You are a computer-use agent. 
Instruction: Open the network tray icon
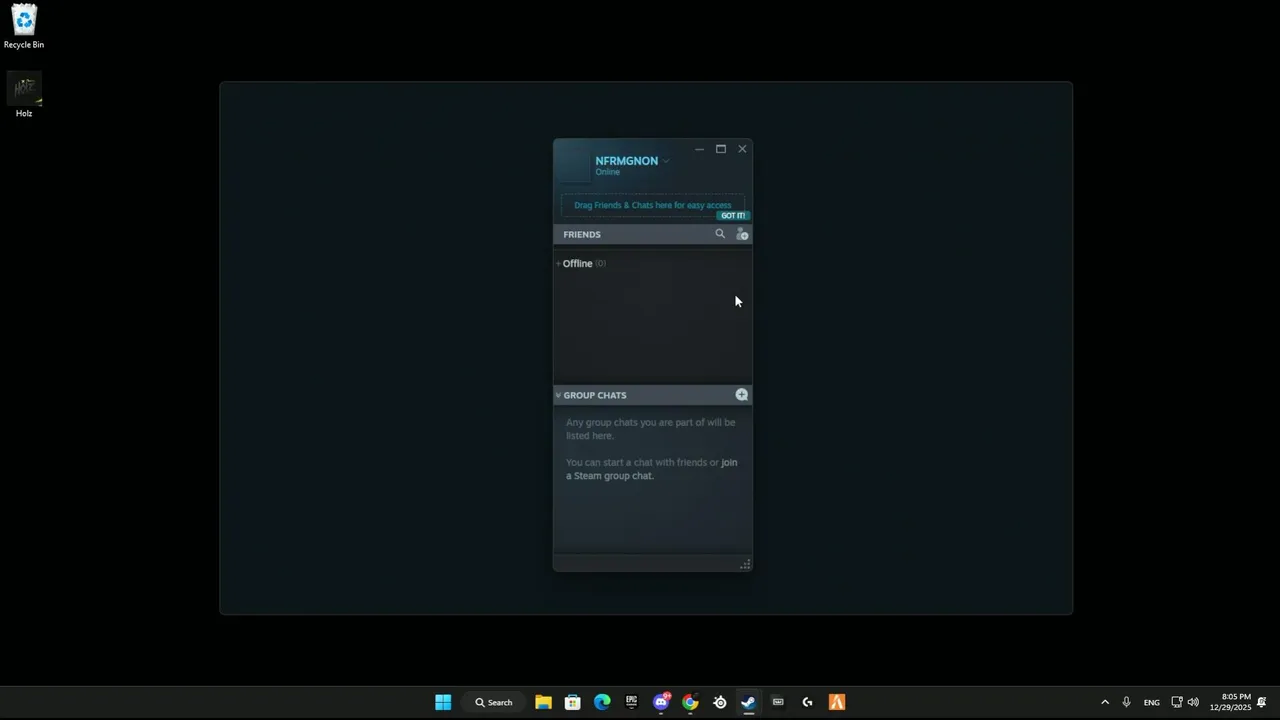[1177, 702]
